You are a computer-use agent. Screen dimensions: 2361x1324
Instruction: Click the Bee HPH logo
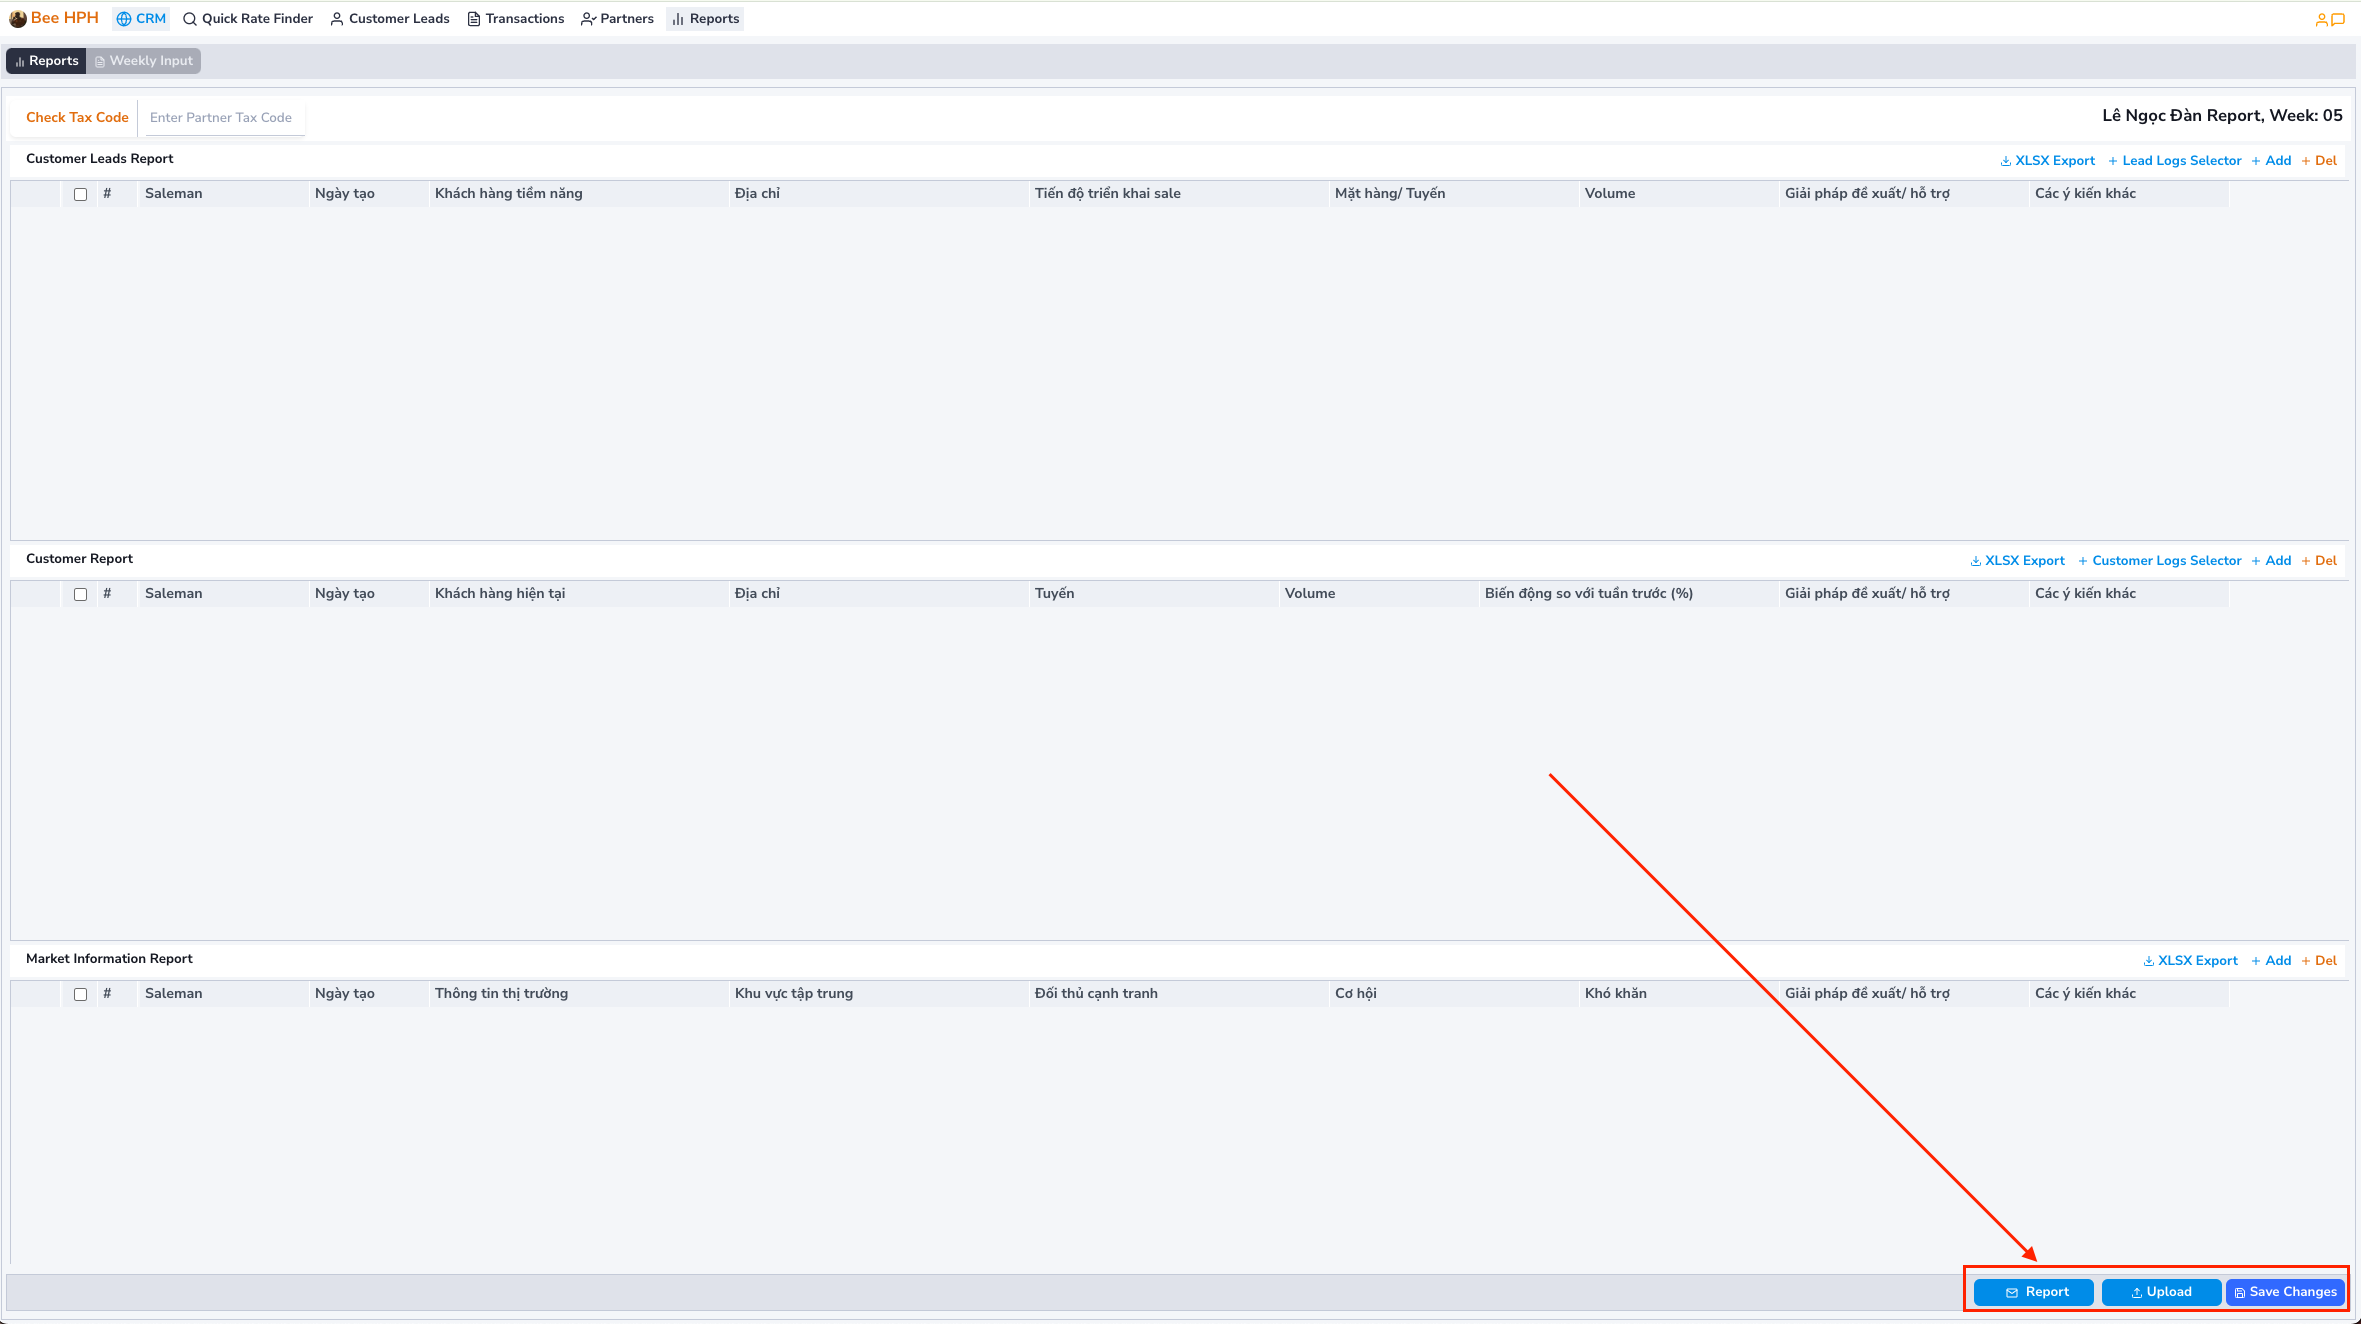(x=54, y=17)
